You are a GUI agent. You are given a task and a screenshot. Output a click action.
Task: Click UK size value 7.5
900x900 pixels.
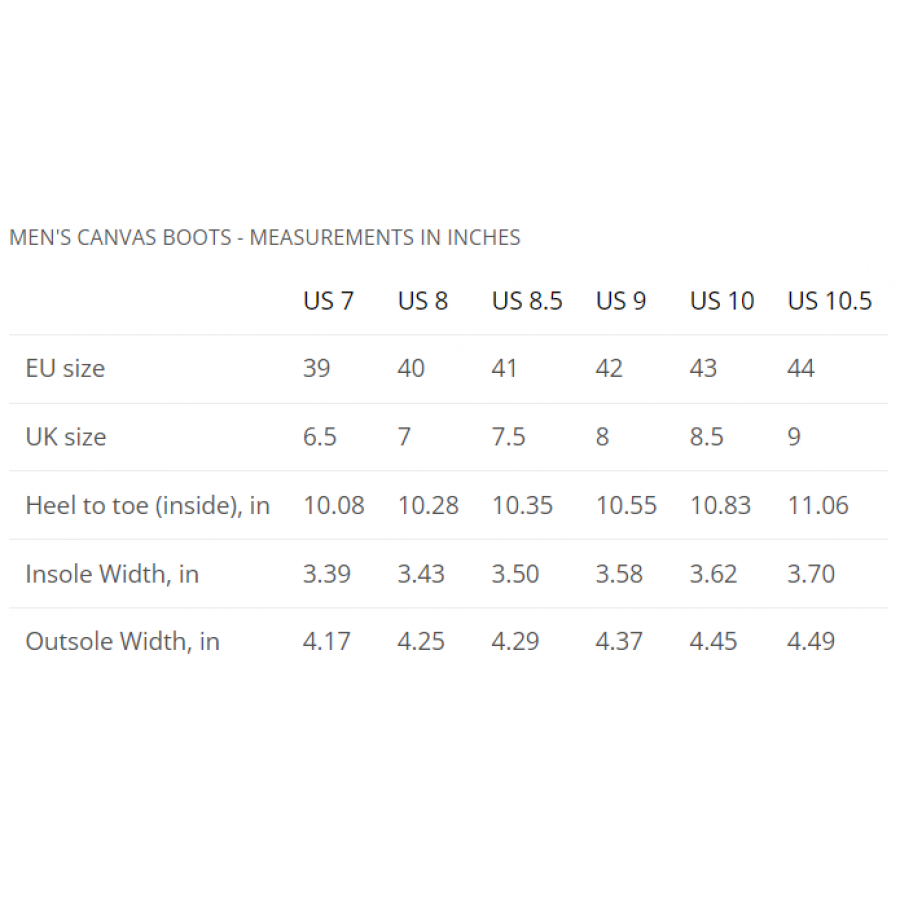[x=508, y=437]
